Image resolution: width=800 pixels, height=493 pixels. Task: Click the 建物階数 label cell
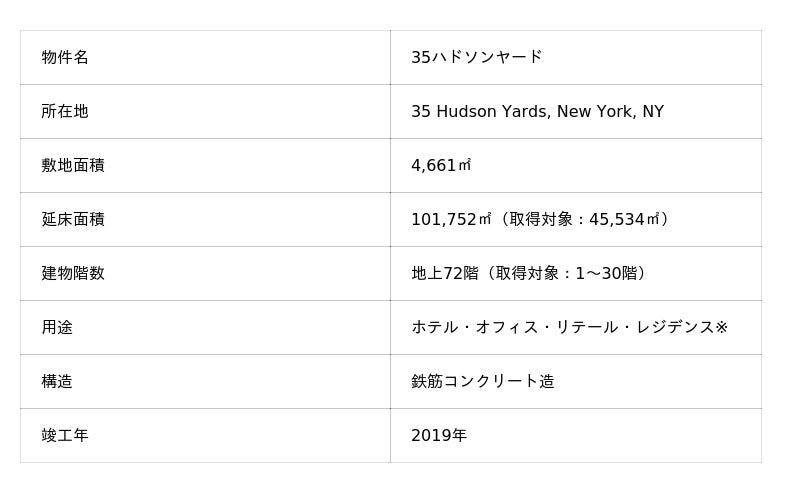73,273
